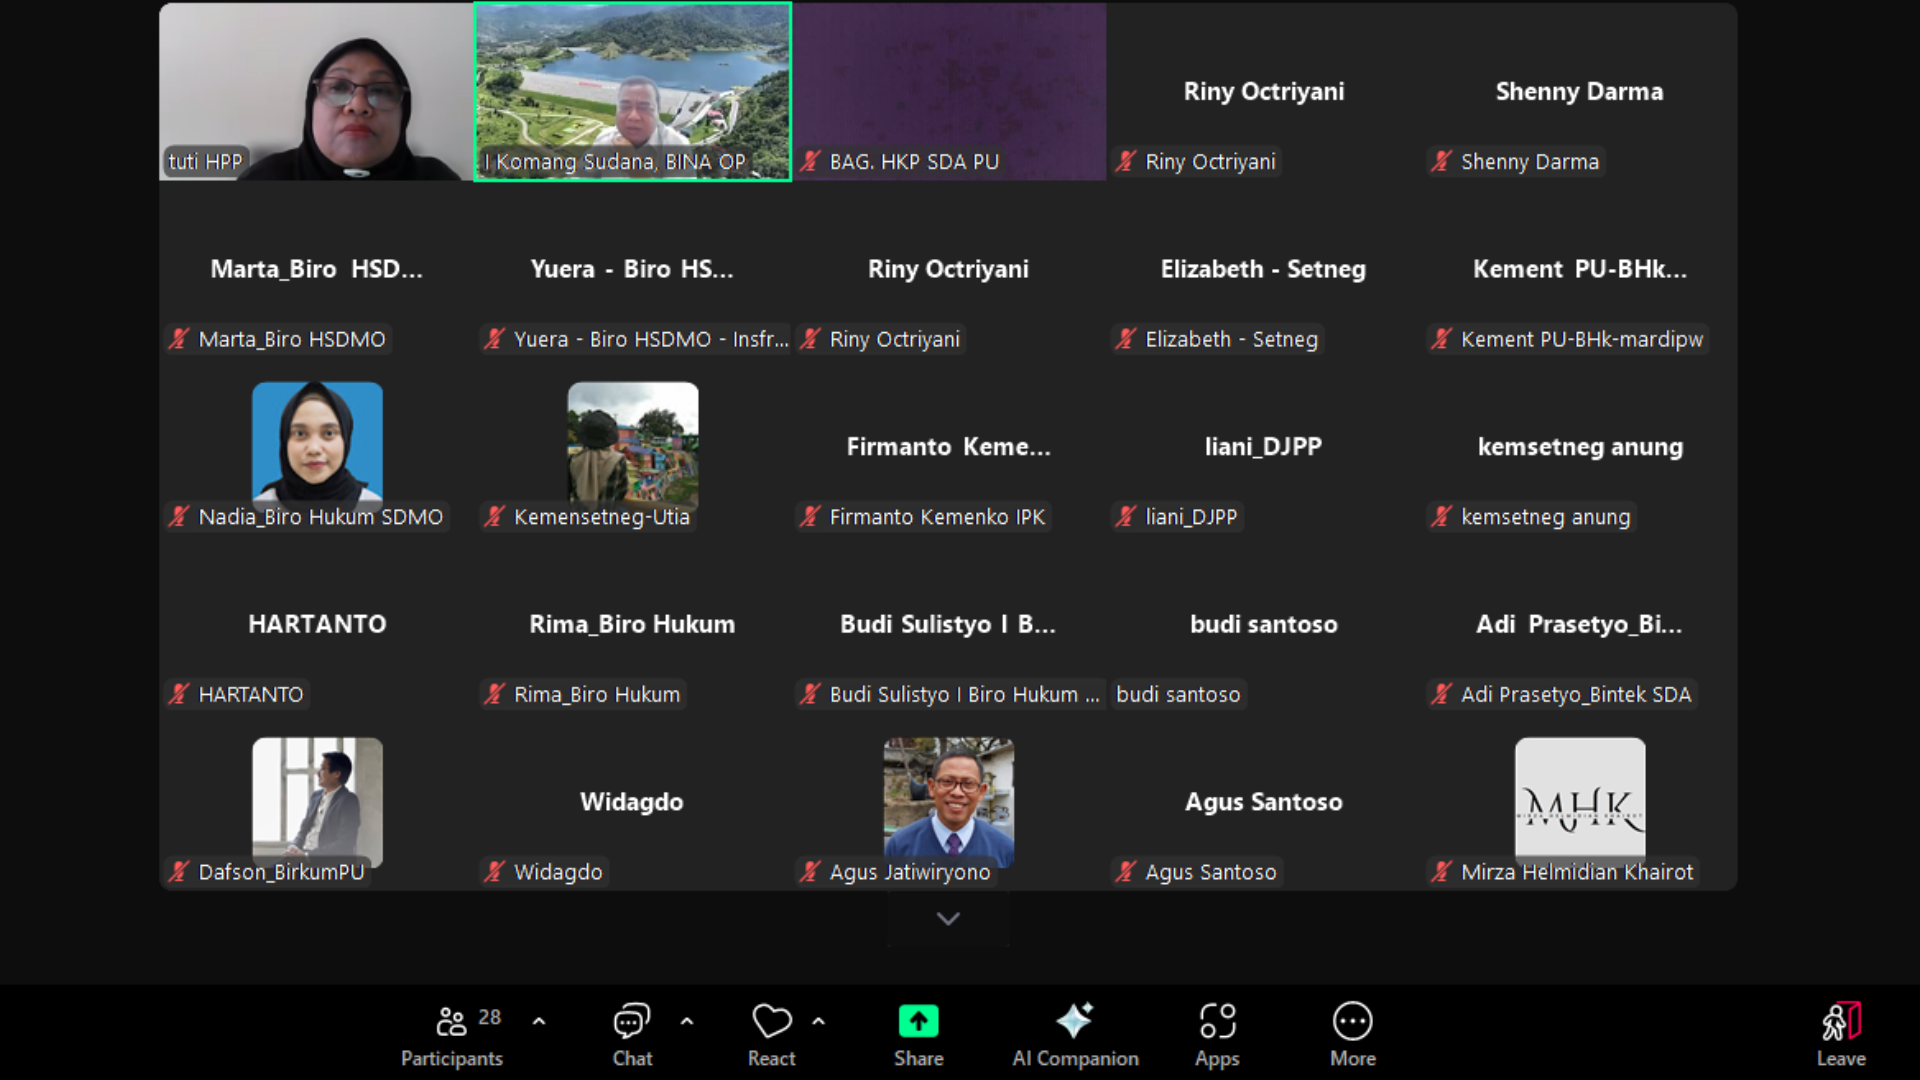
Task: Click 'Budi Sulistyo I Biro Hukum ...' label
Action: [964, 694]
